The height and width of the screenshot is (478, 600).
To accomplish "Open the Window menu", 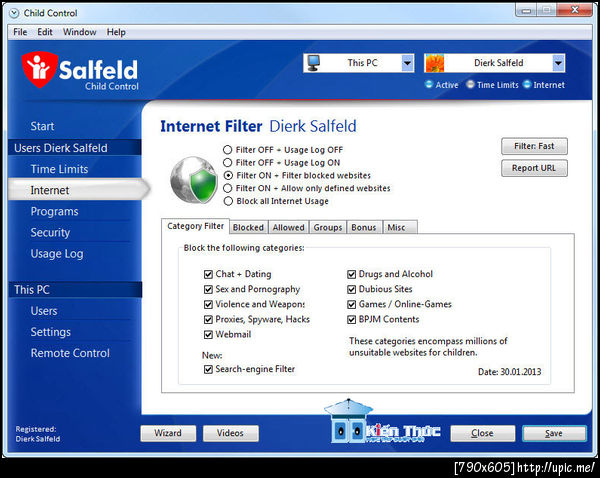I will click(x=80, y=32).
